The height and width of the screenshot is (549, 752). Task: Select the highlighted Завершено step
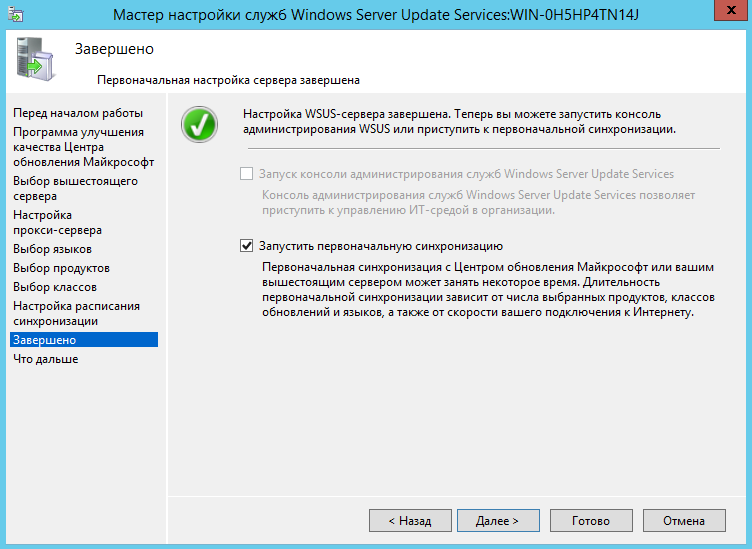point(84,339)
